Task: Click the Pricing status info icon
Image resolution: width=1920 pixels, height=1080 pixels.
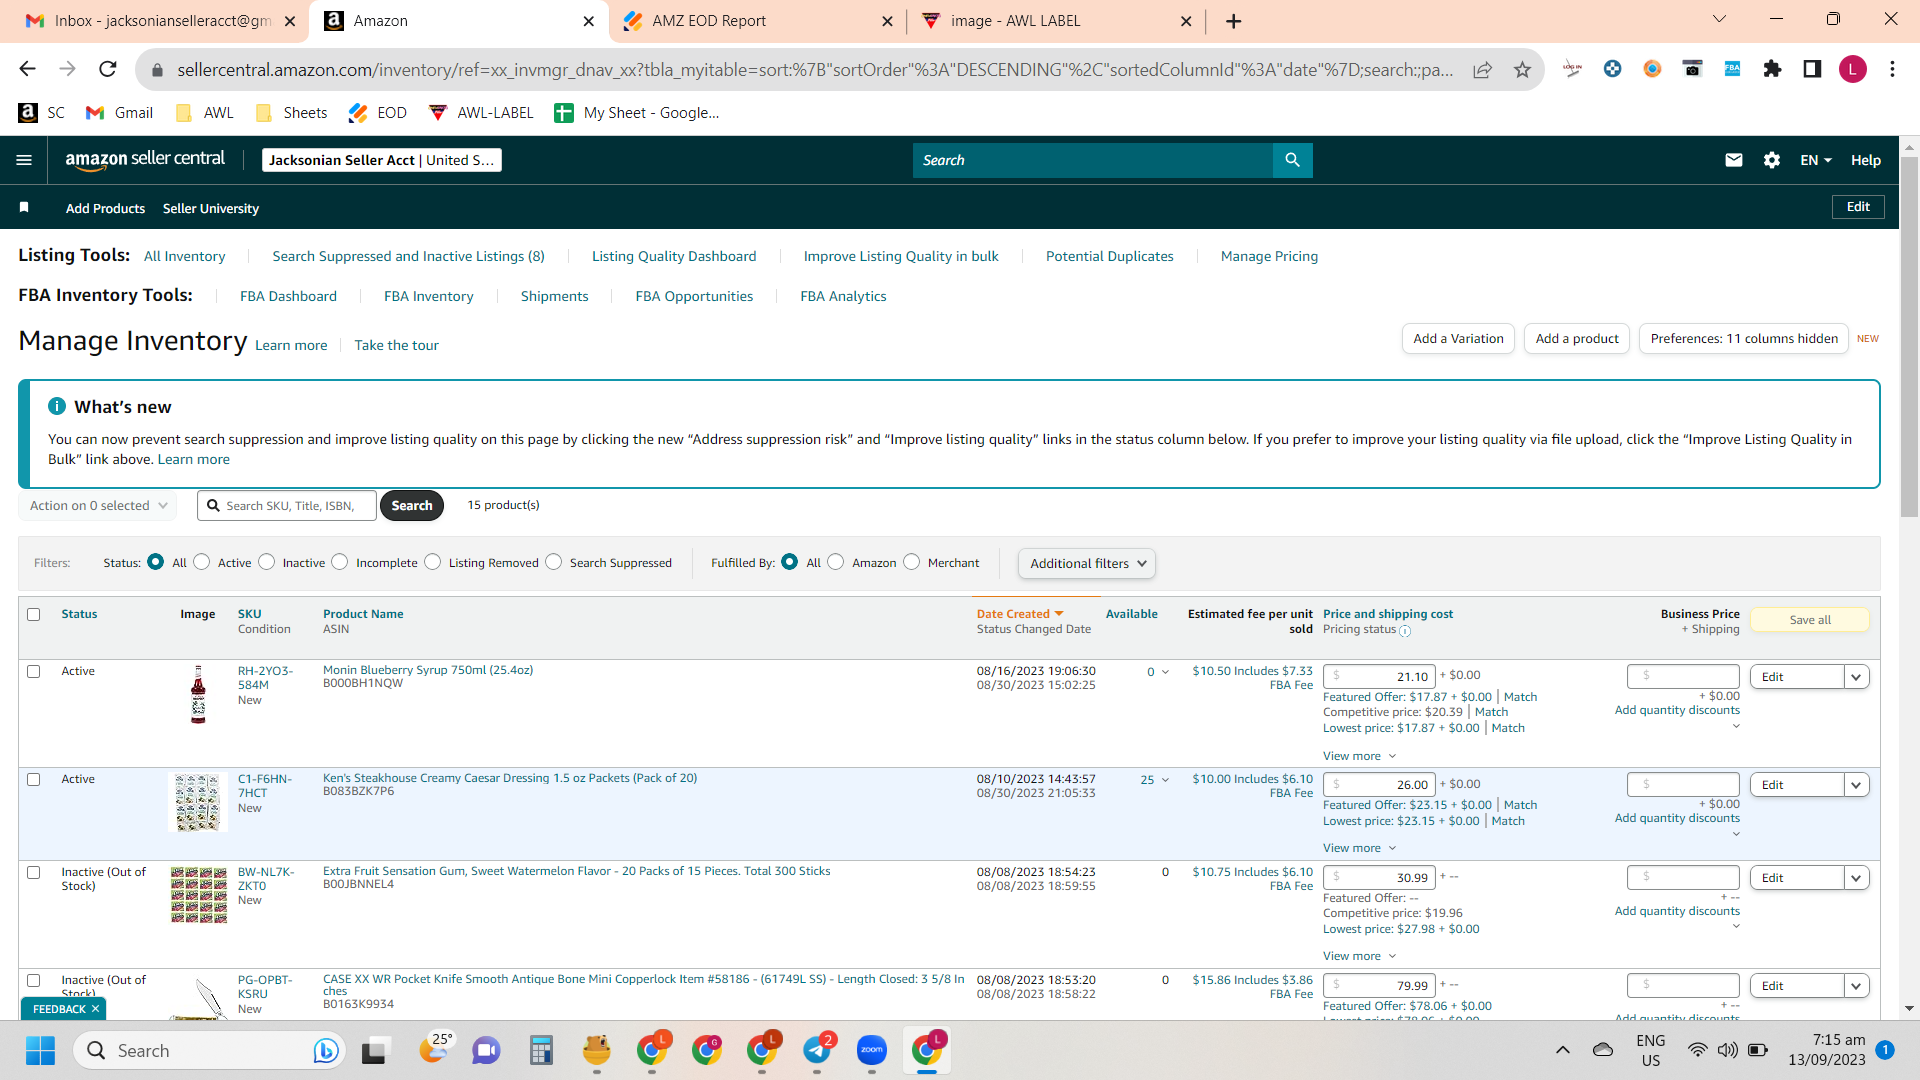Action: coord(1405,631)
